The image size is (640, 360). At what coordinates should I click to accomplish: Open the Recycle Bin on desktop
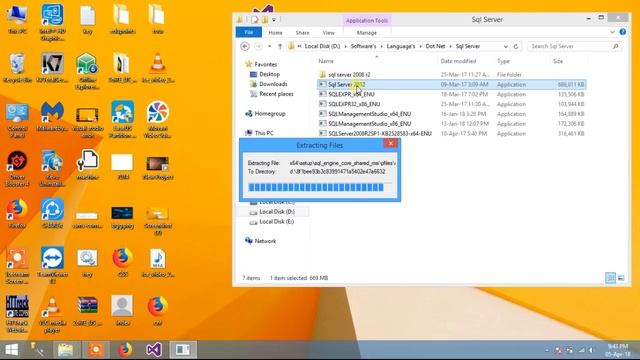coord(17,68)
